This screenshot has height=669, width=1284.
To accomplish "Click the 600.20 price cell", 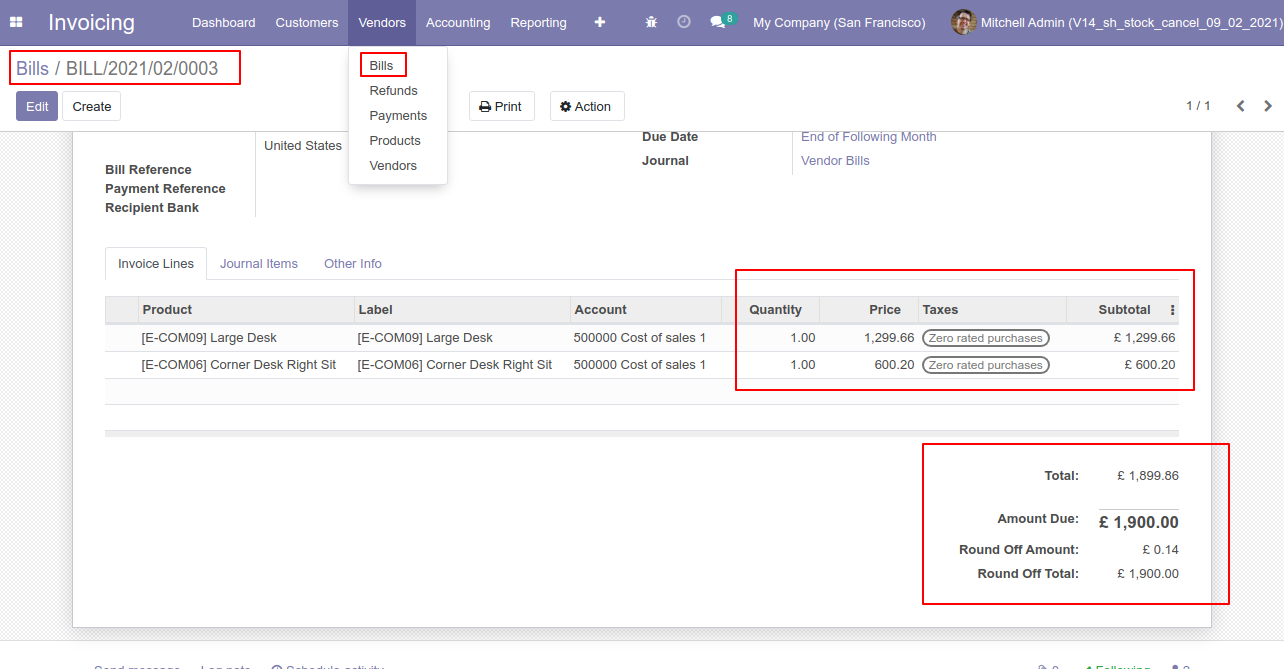I will click(x=868, y=365).
